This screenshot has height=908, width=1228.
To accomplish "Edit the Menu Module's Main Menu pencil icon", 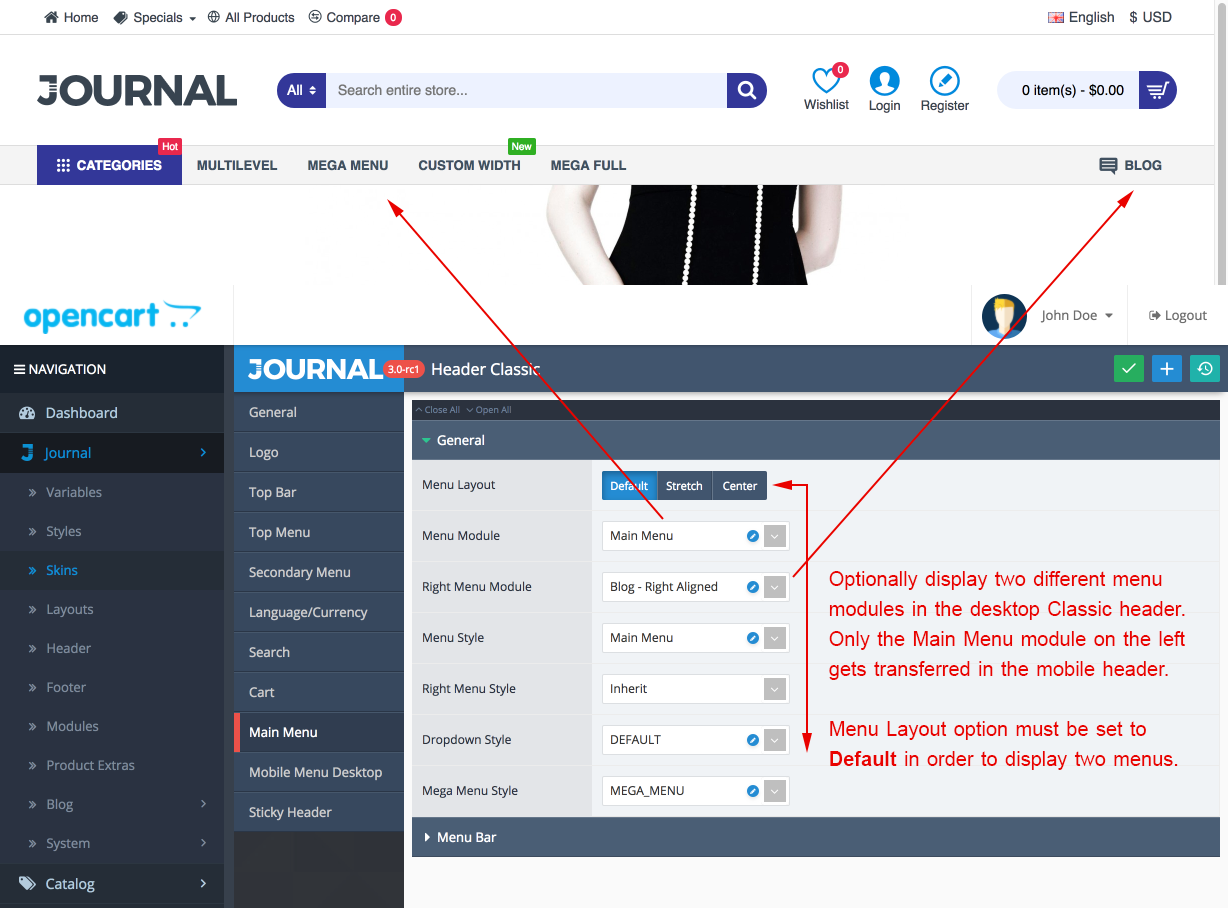I will coord(753,536).
